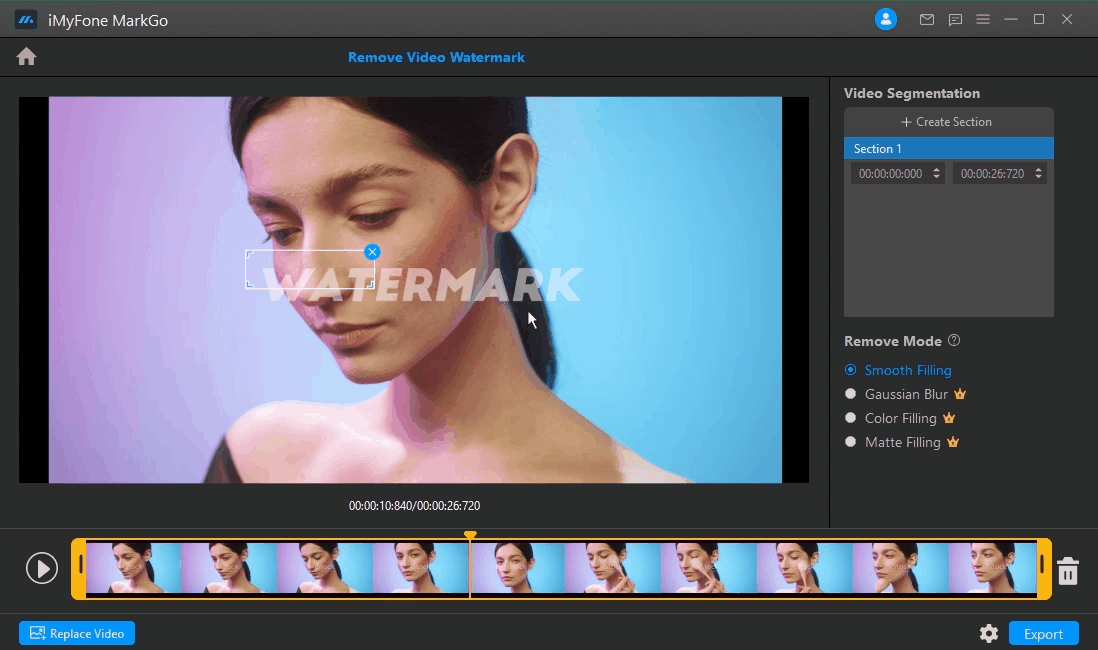Open the mail message icon
Image resolution: width=1098 pixels, height=650 pixels.
[927, 20]
